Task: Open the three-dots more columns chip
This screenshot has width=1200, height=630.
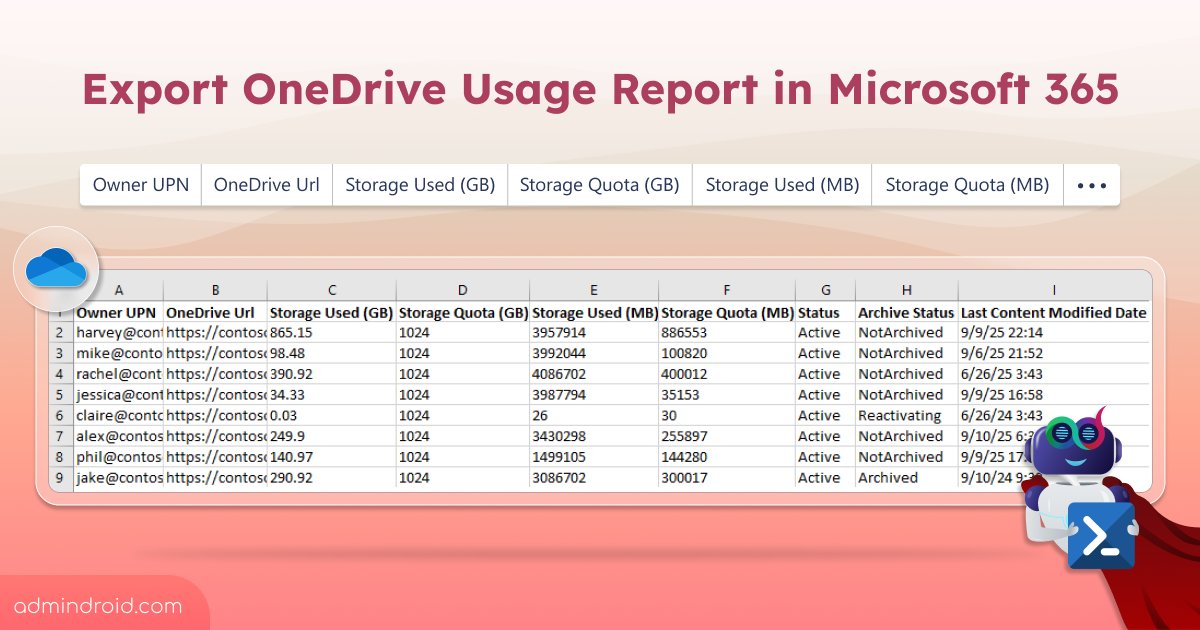Action: (1092, 185)
